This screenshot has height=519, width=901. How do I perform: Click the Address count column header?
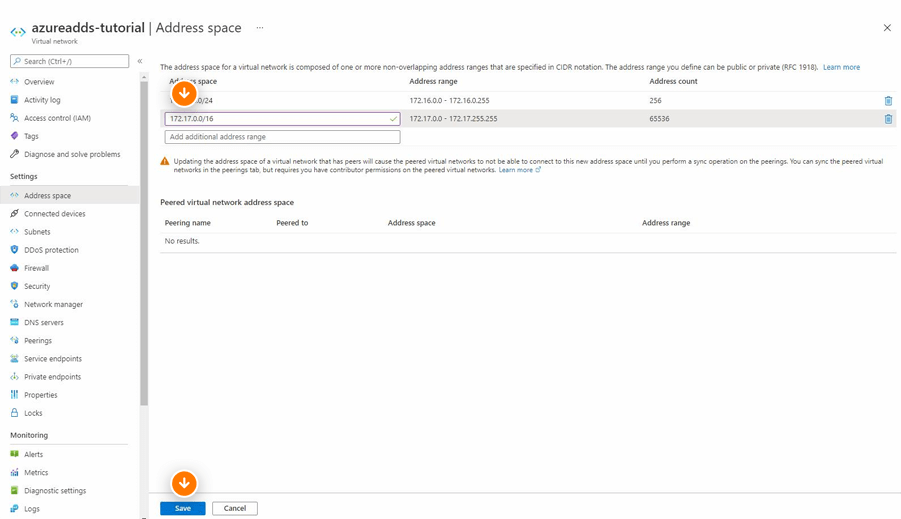673,81
